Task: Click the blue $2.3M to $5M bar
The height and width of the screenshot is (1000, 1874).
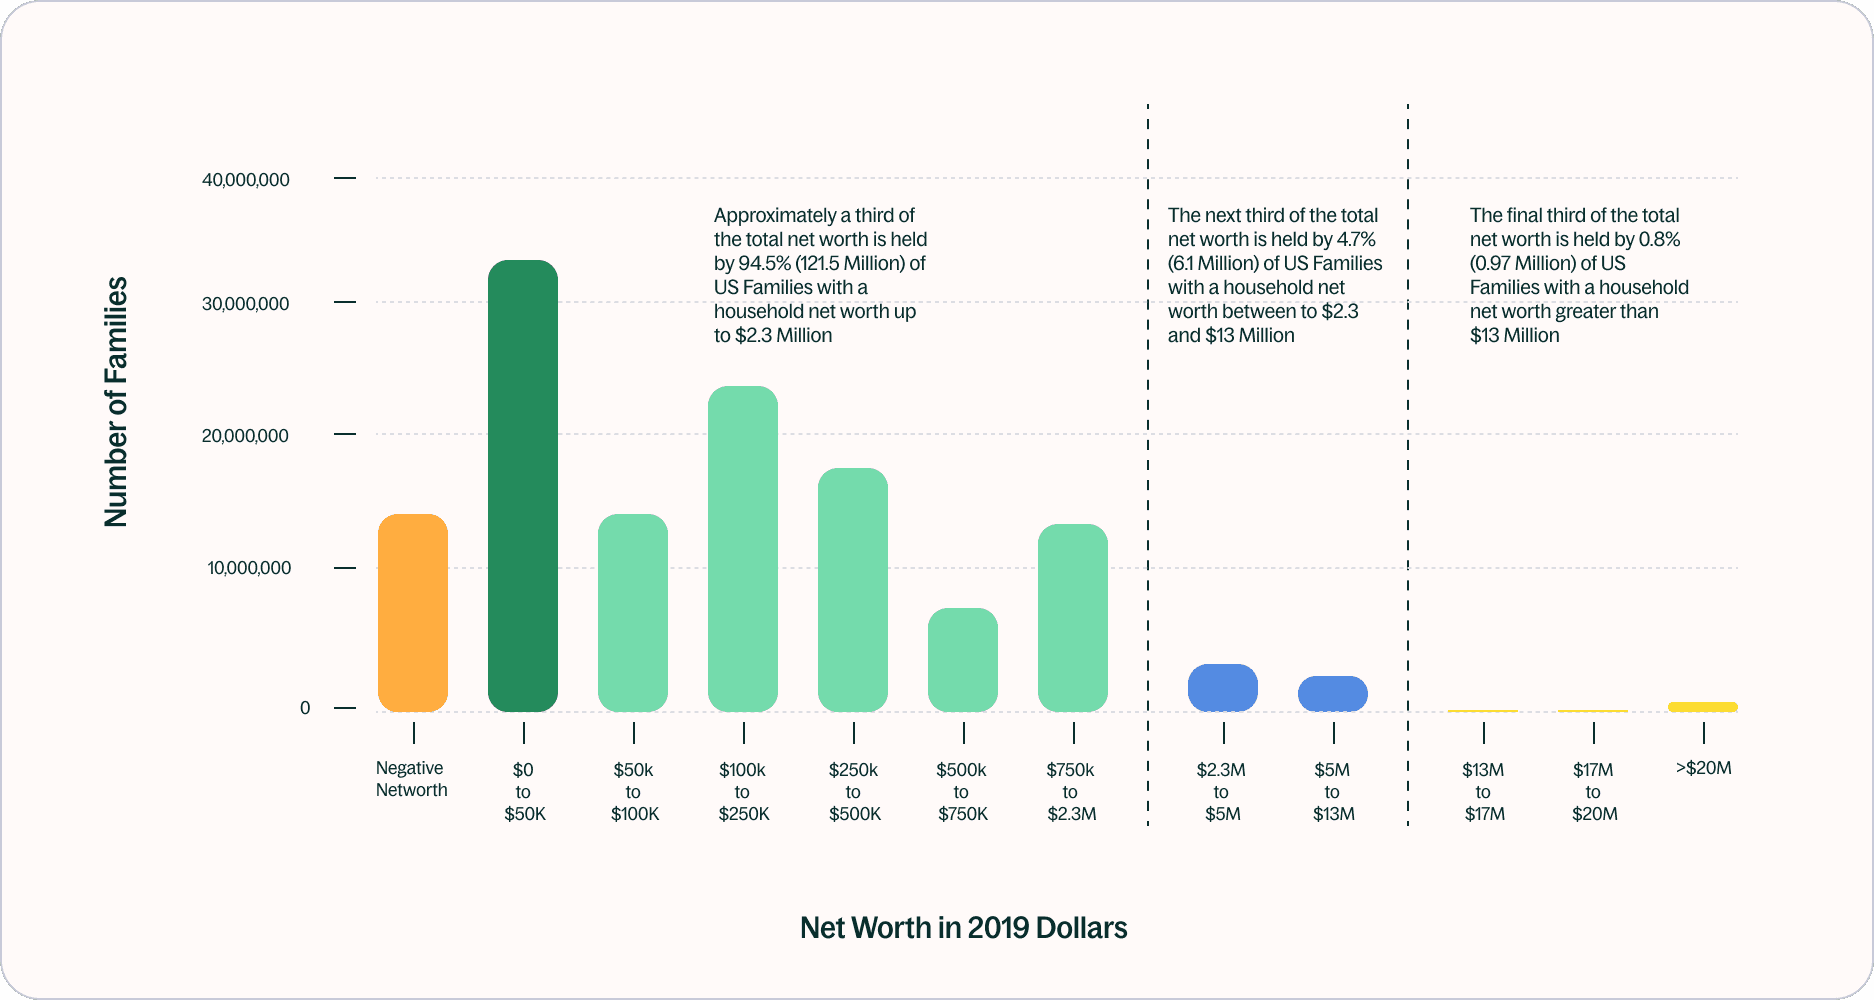Action: [x=1222, y=688]
